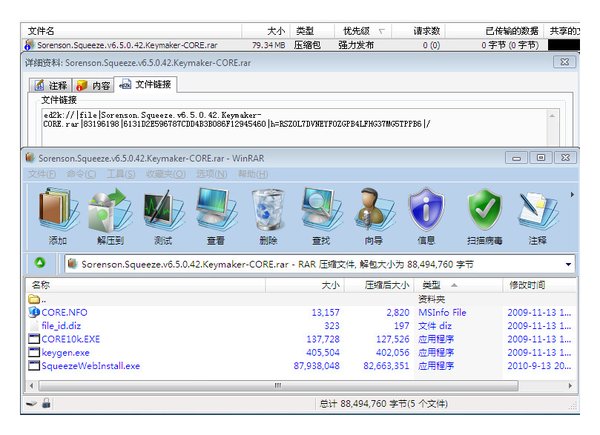Click inside the ed2k file link box
Image resolution: width=600 pixels, height=435 pixels.
(x=294, y=127)
